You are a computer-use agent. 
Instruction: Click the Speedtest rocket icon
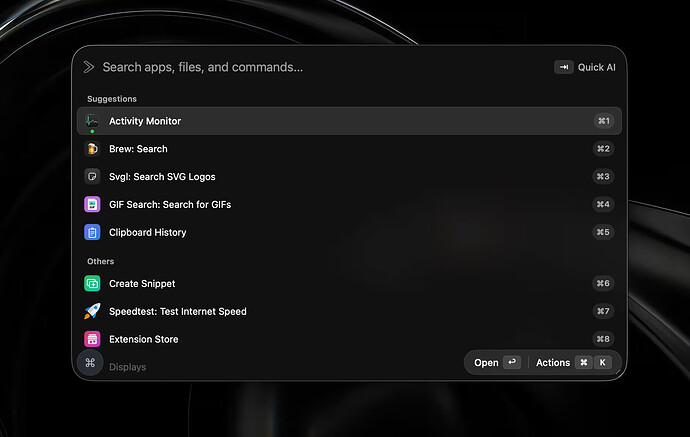92,311
